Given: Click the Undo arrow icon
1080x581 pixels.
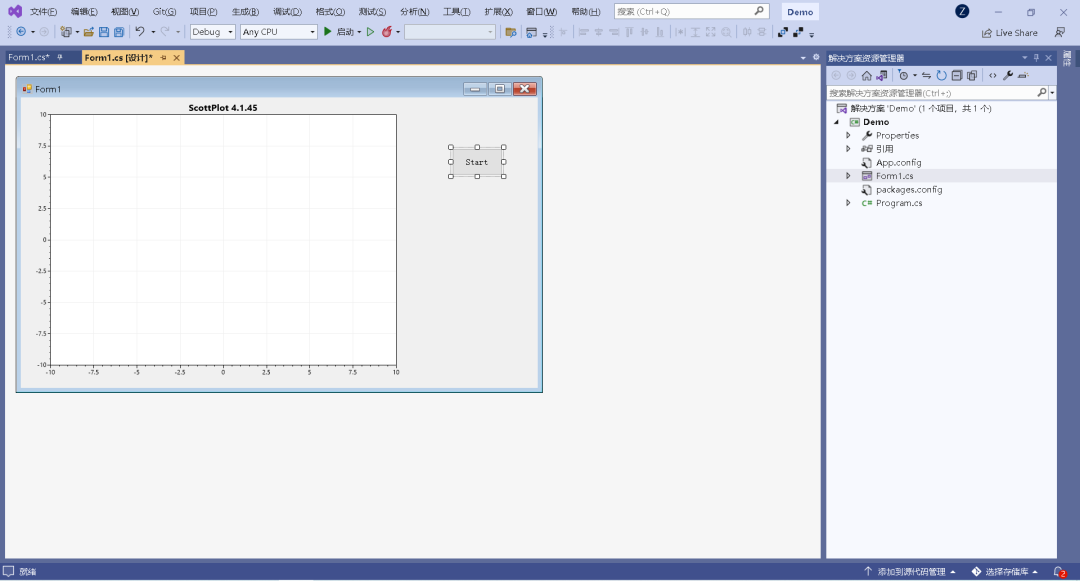Looking at the screenshot, I should [140, 32].
